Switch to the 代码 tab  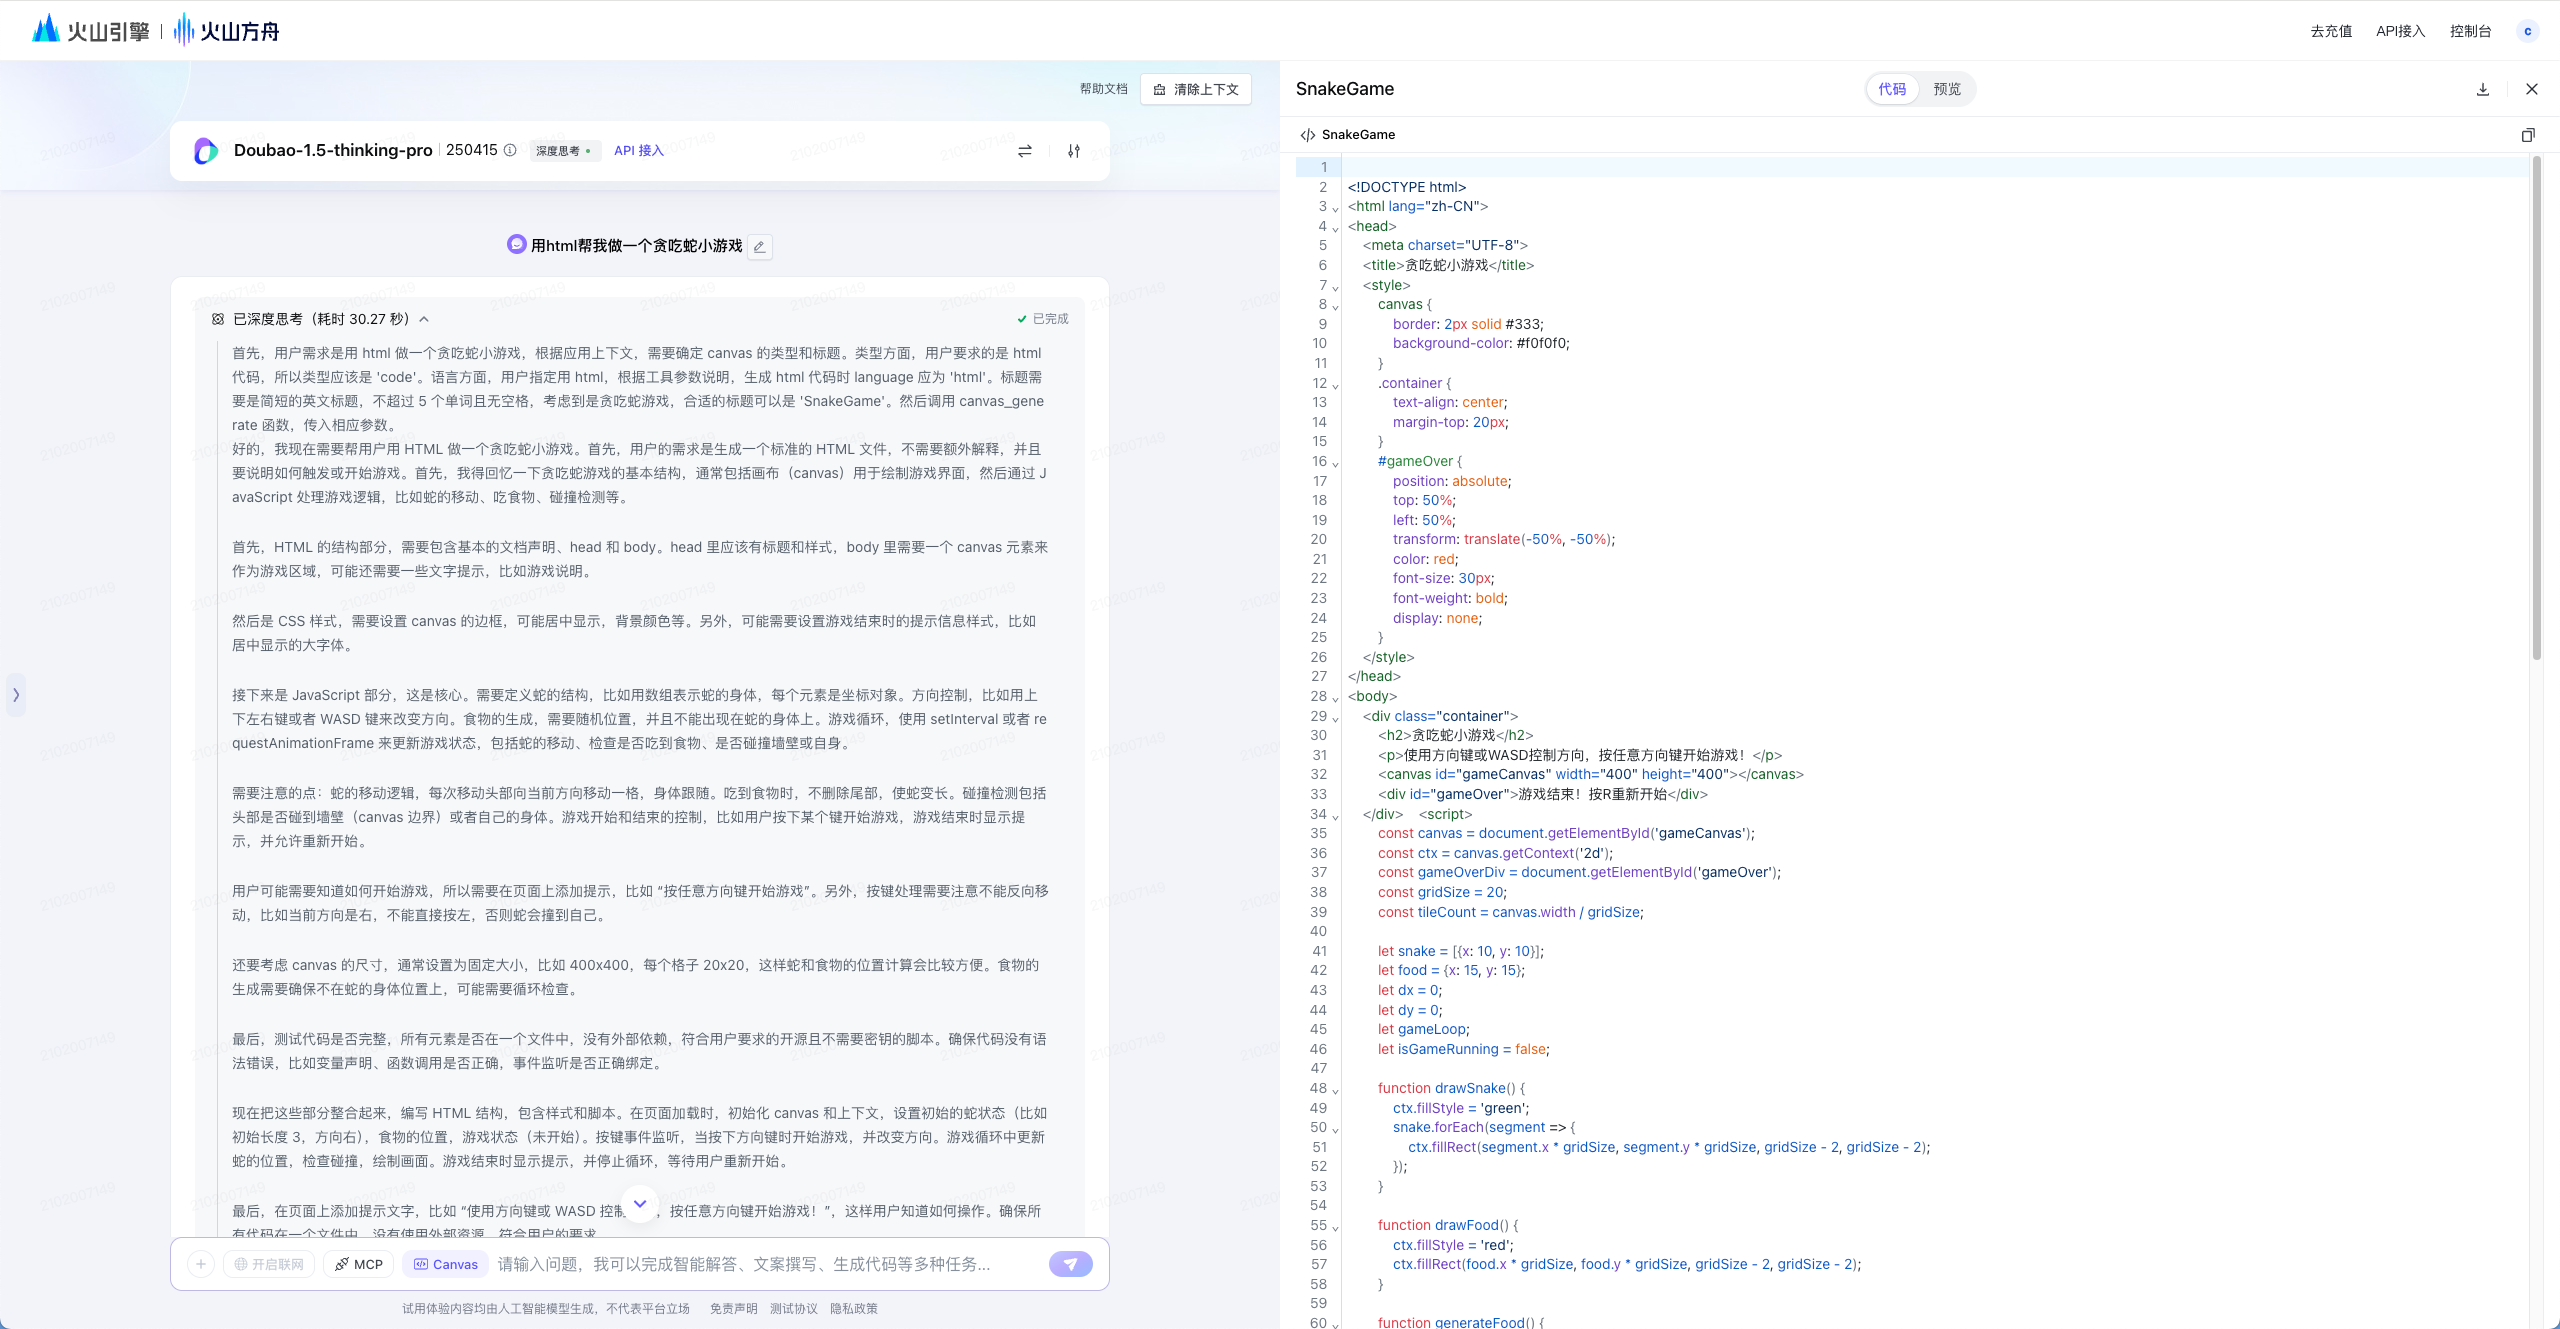coord(1892,89)
